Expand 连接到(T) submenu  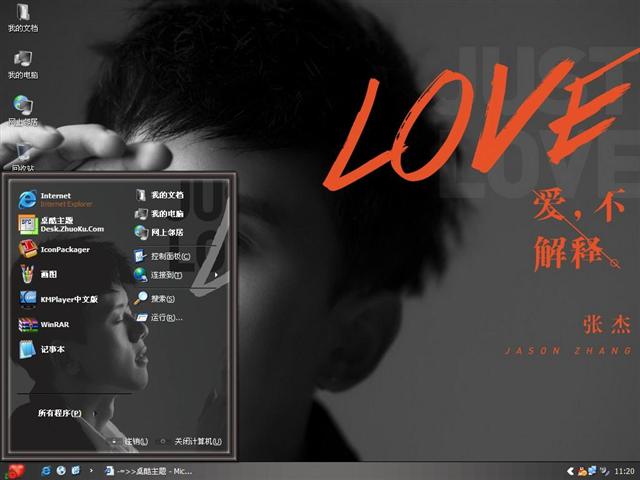[176, 275]
